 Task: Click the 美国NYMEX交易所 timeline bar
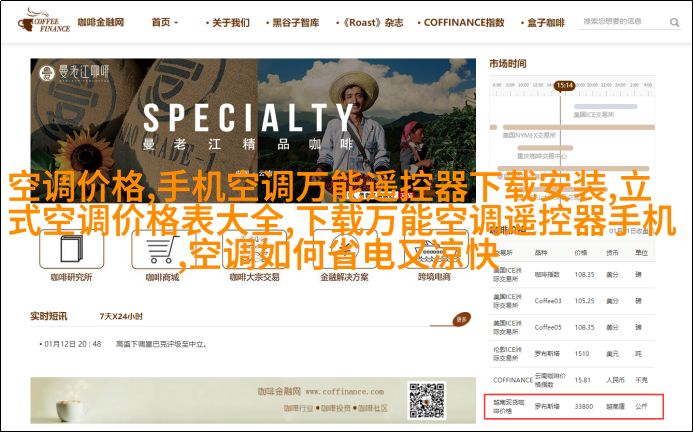click(x=578, y=128)
